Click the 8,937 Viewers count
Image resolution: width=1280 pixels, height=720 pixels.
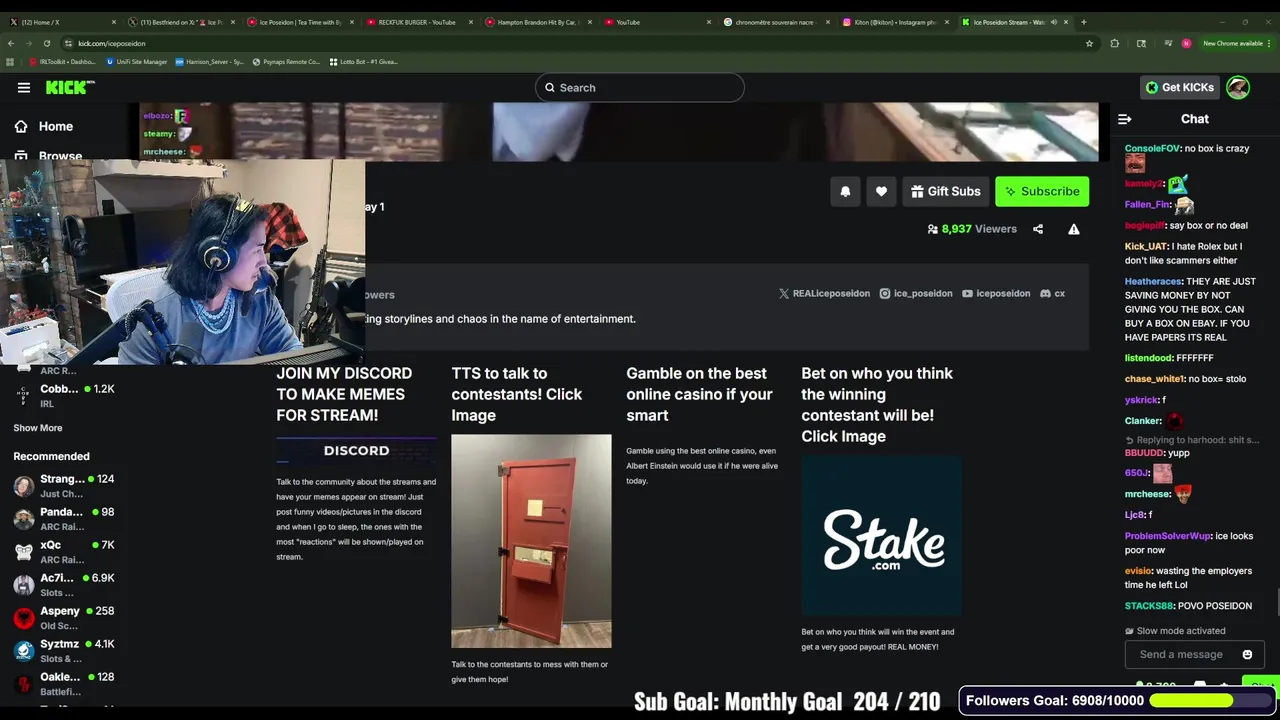click(x=972, y=229)
